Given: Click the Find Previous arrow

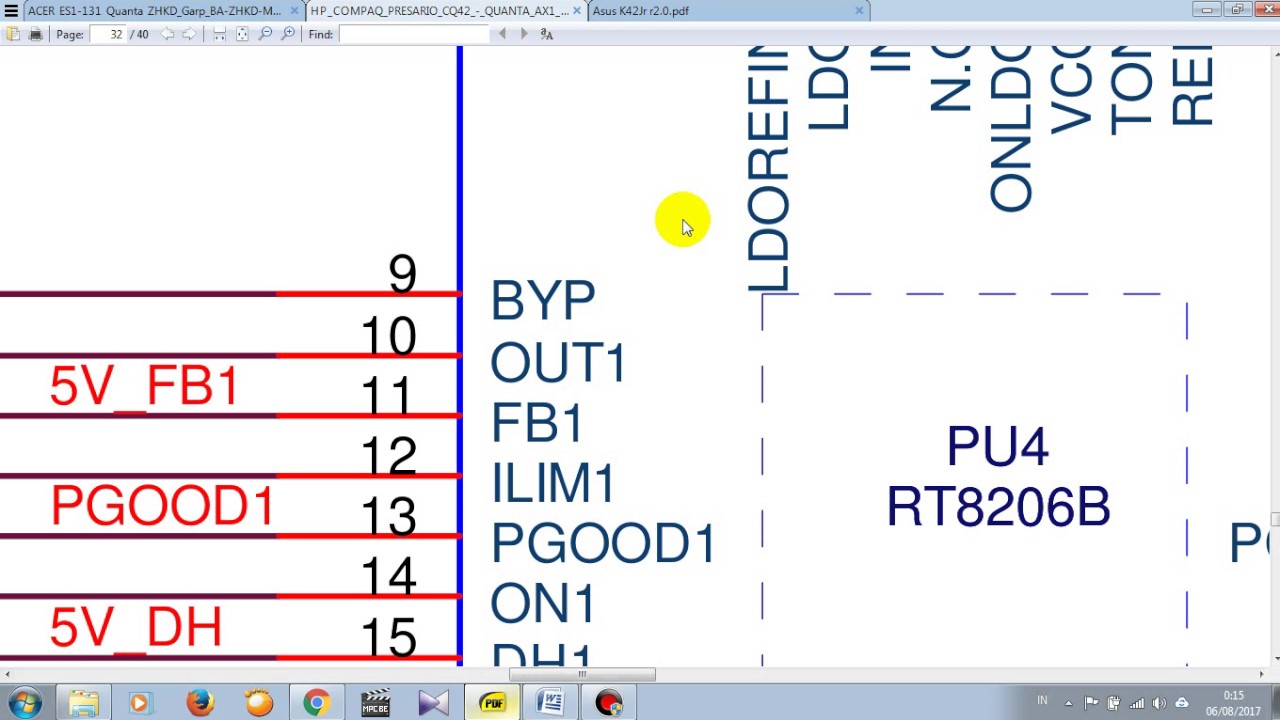Looking at the screenshot, I should [x=502, y=34].
